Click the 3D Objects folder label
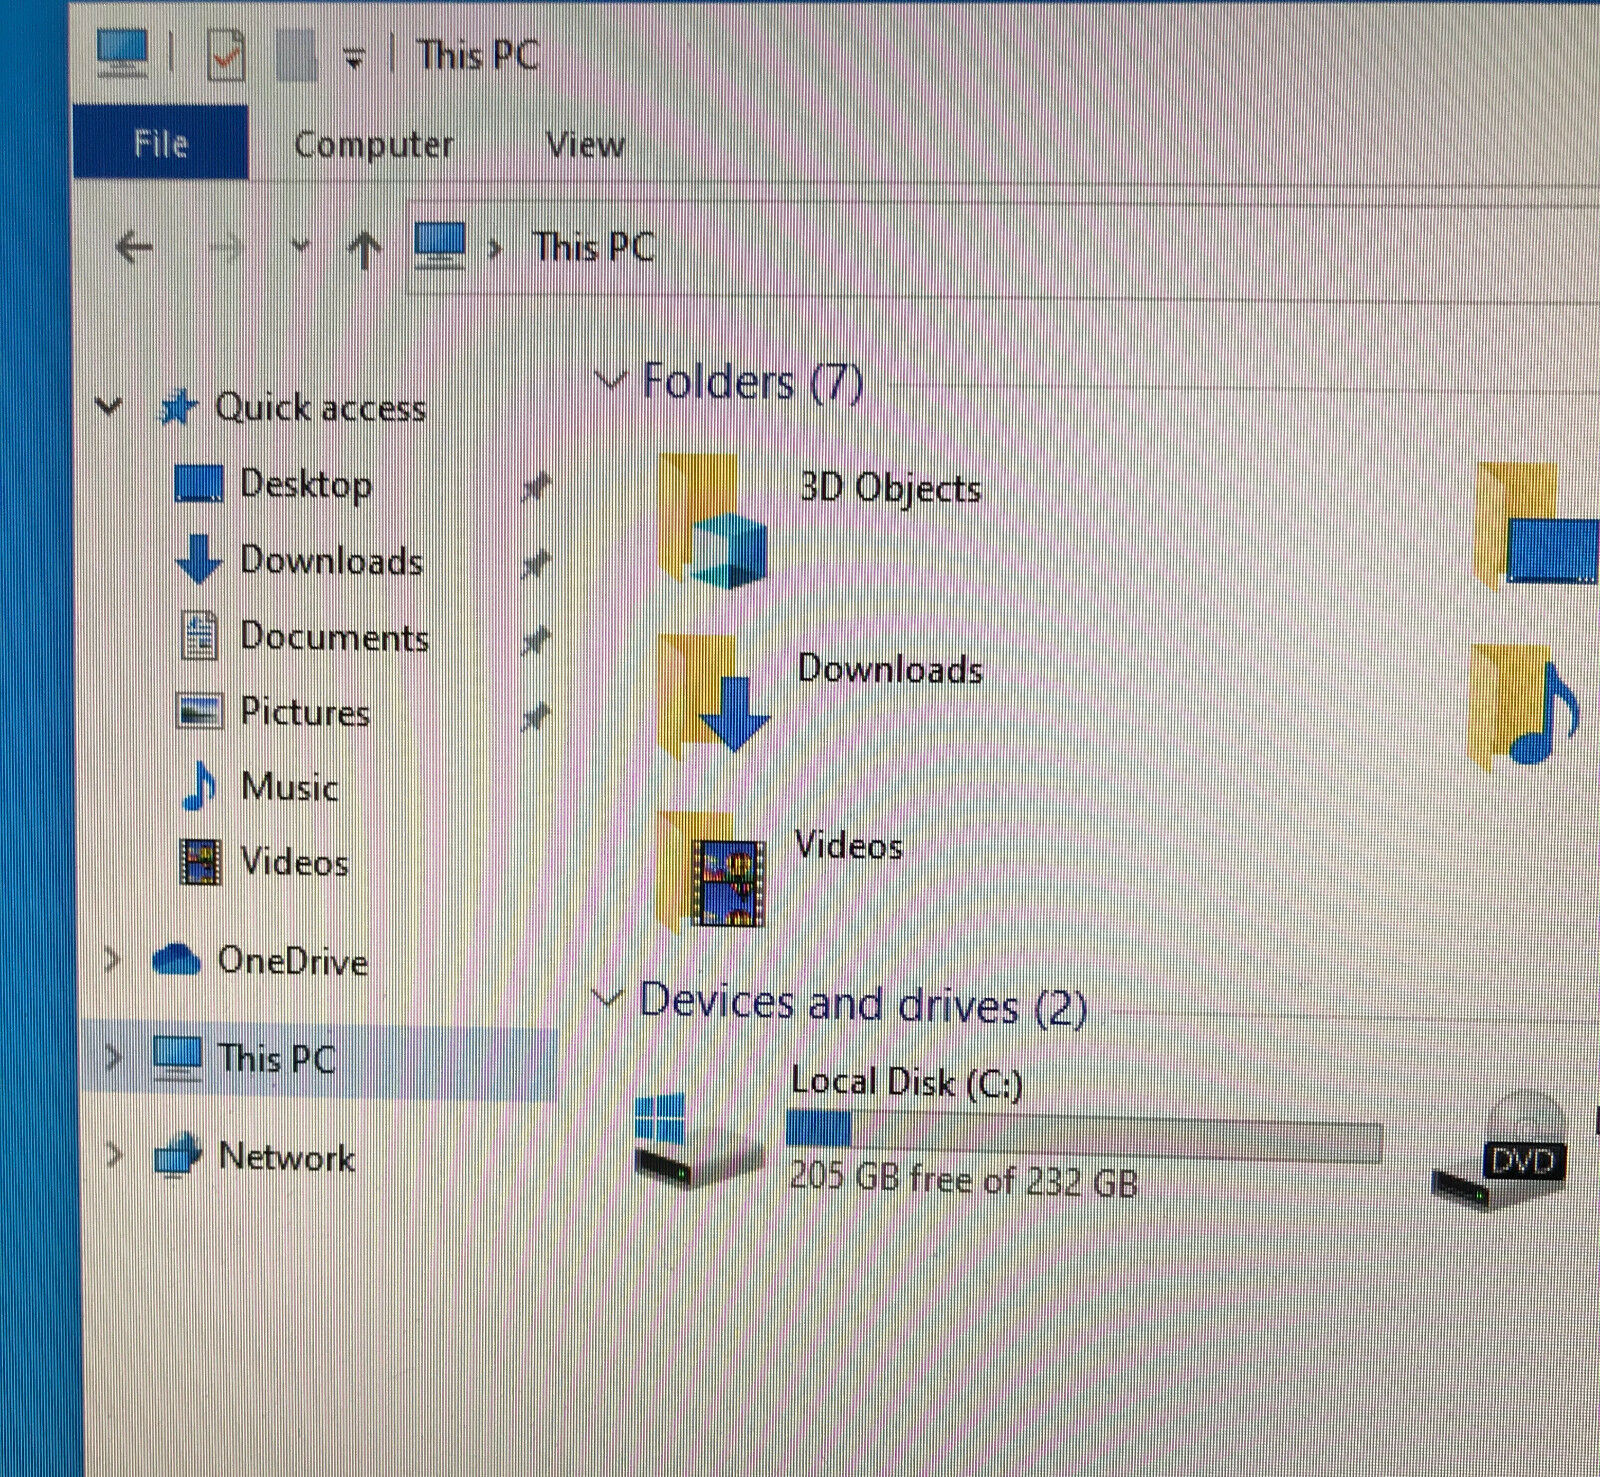The image size is (1600, 1477). click(890, 489)
